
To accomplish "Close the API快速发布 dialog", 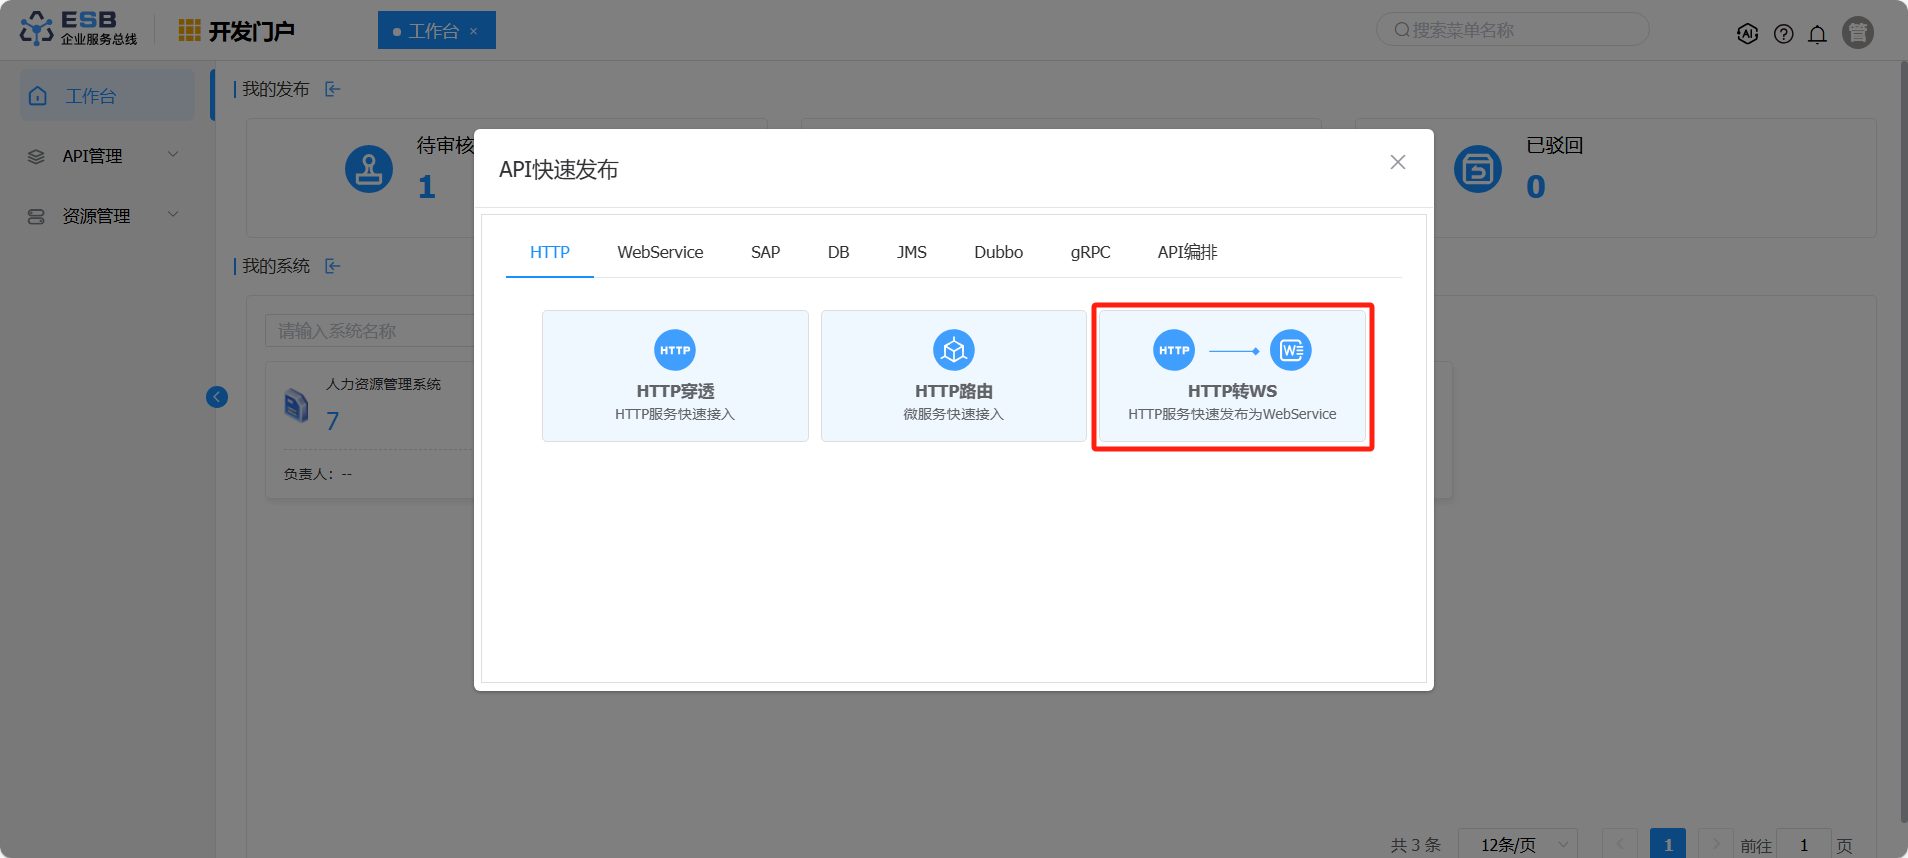I will point(1397,162).
